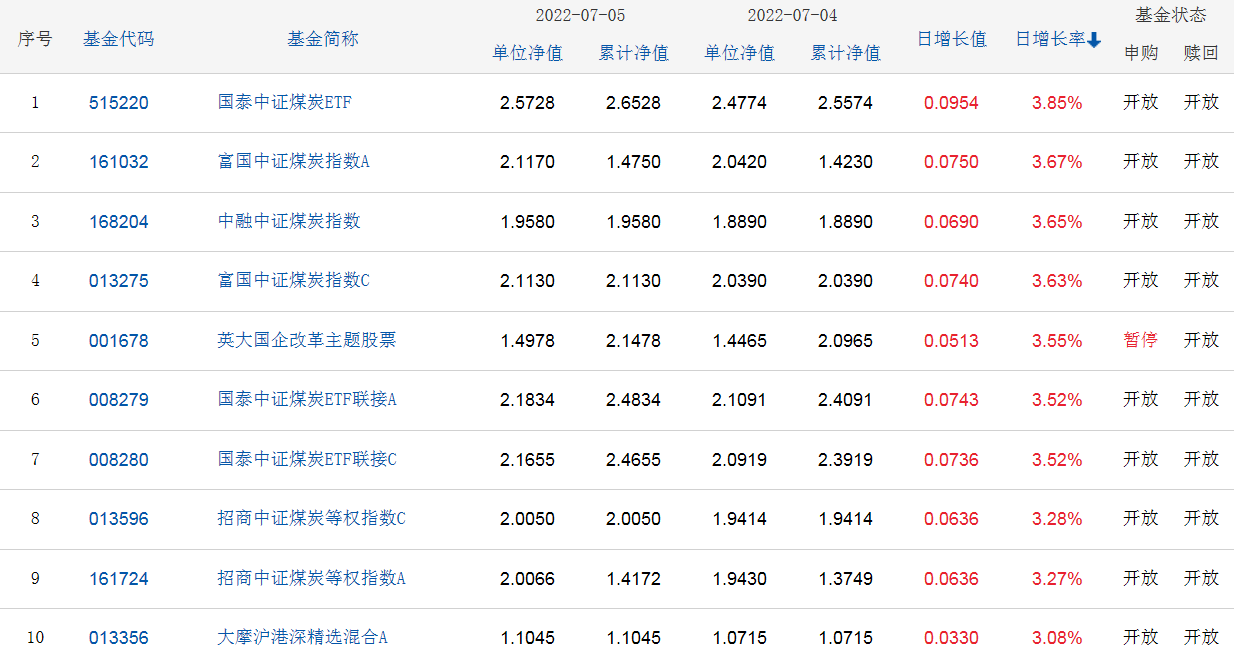
Task: Click 暂停 purchase status for 英大国企改革主题股票
Action: (1141, 340)
